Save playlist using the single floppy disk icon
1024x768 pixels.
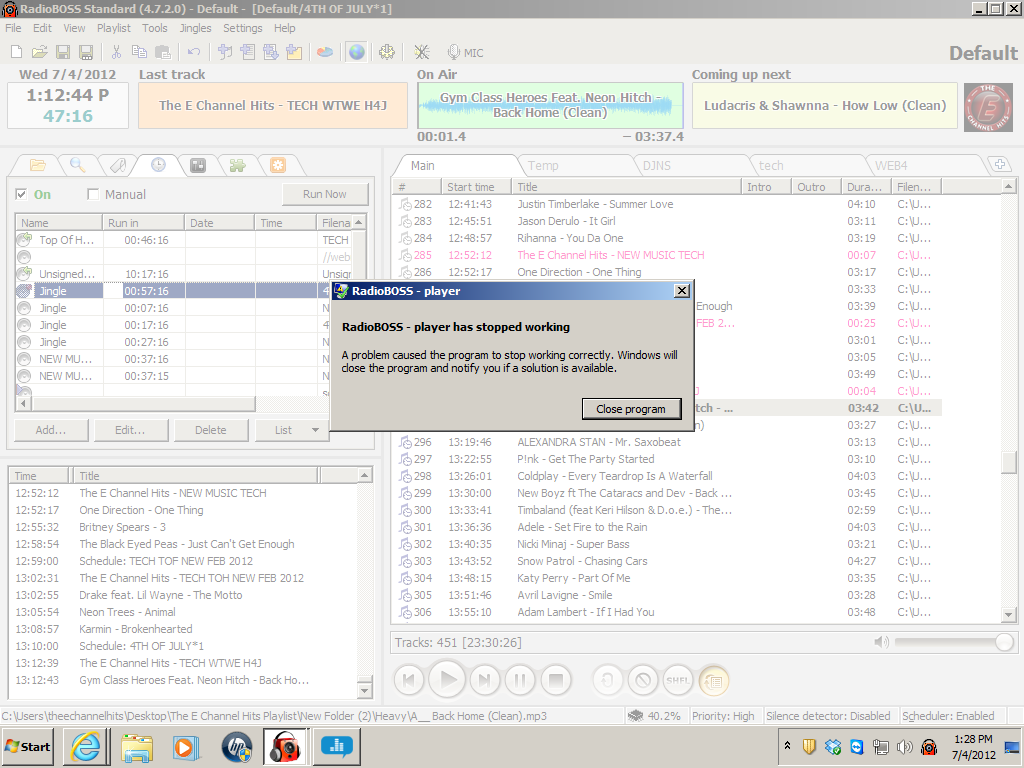pyautogui.click(x=63, y=52)
